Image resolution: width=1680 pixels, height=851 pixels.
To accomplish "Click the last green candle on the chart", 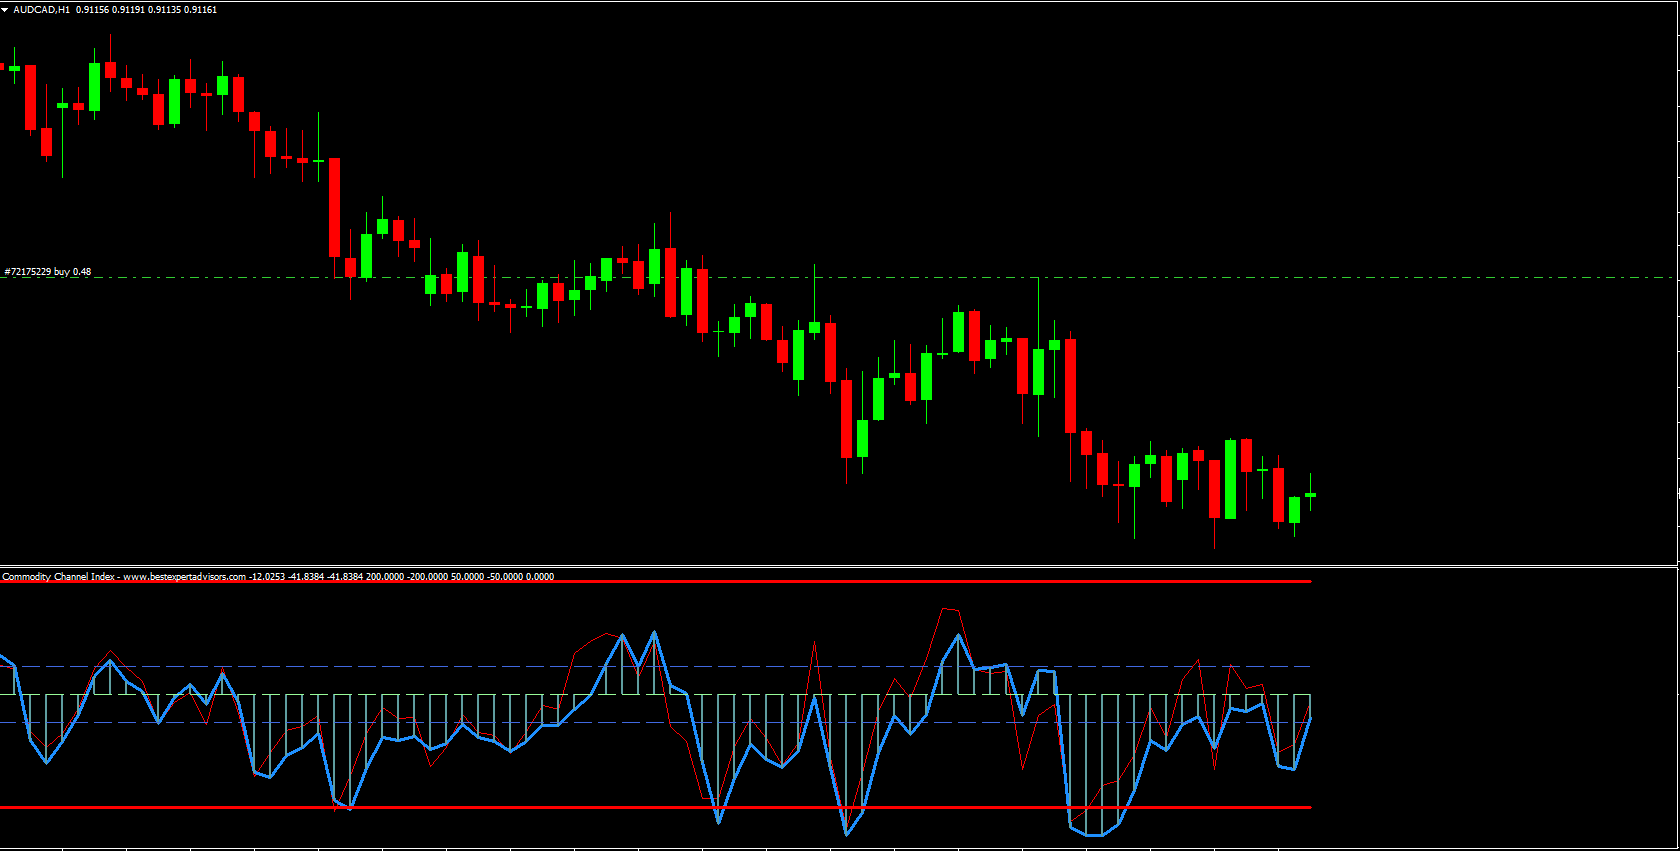I will (x=1310, y=495).
